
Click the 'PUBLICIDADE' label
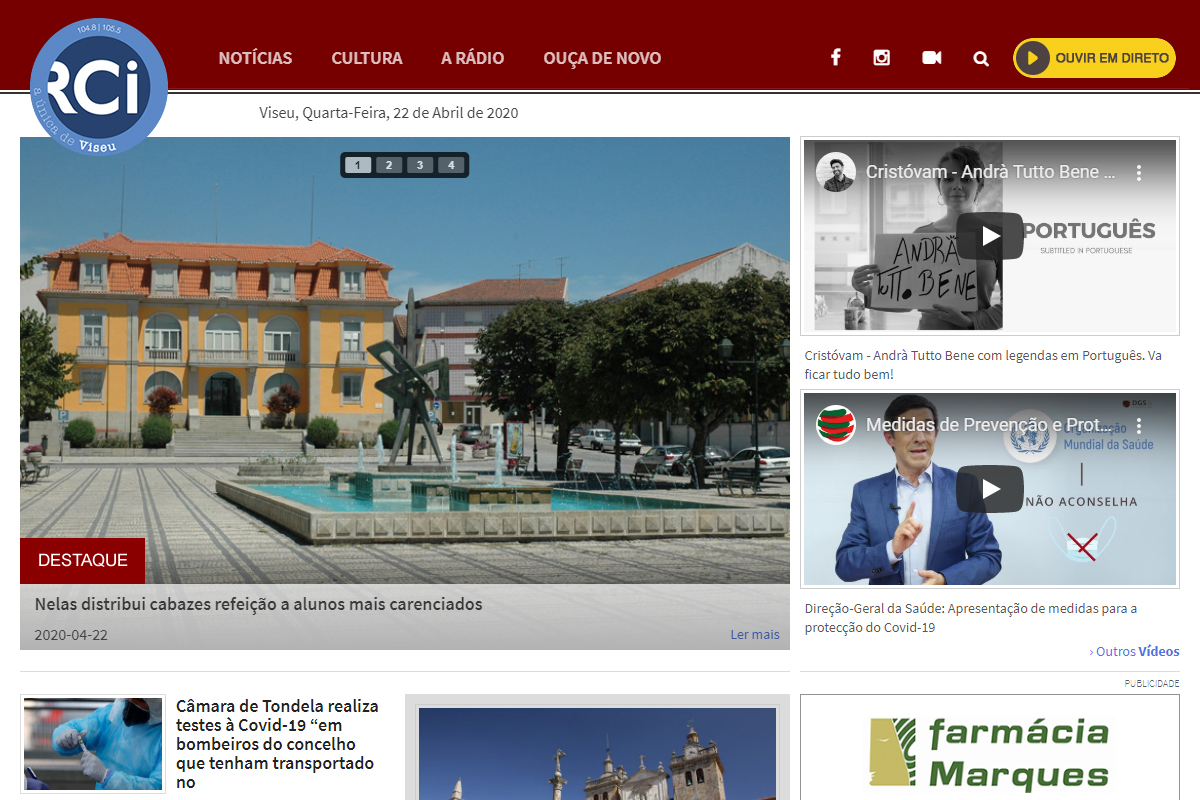click(1152, 684)
